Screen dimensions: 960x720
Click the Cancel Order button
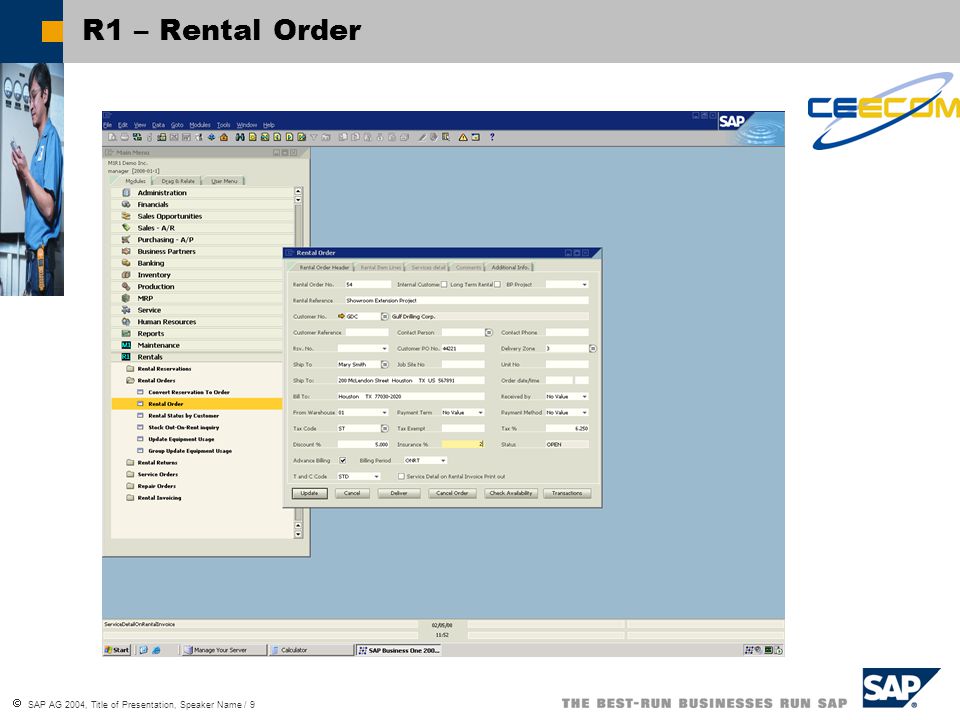(x=452, y=493)
